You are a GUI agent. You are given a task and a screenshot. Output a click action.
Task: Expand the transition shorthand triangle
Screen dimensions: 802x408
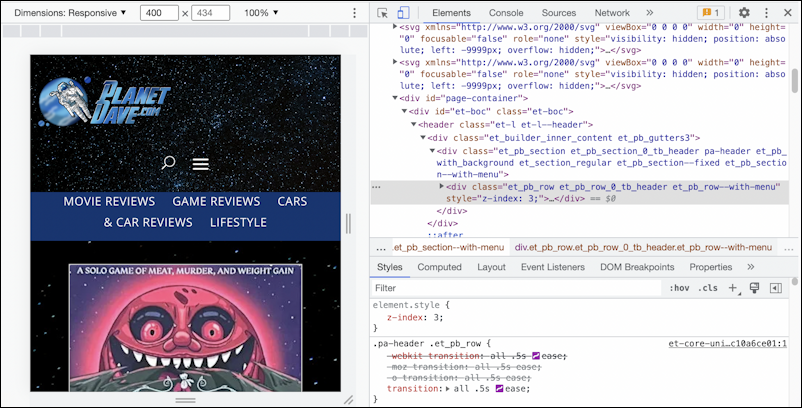click(x=448, y=389)
